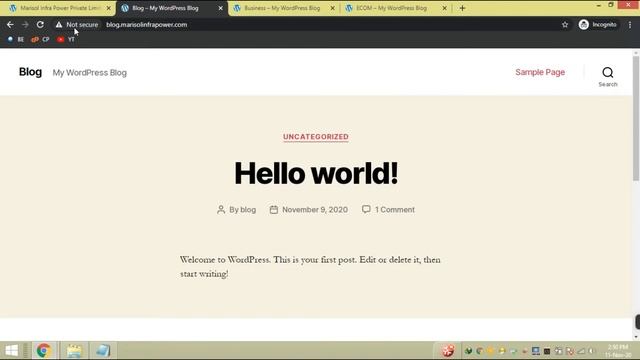Open the Chrome three-dot menu

tap(630, 25)
